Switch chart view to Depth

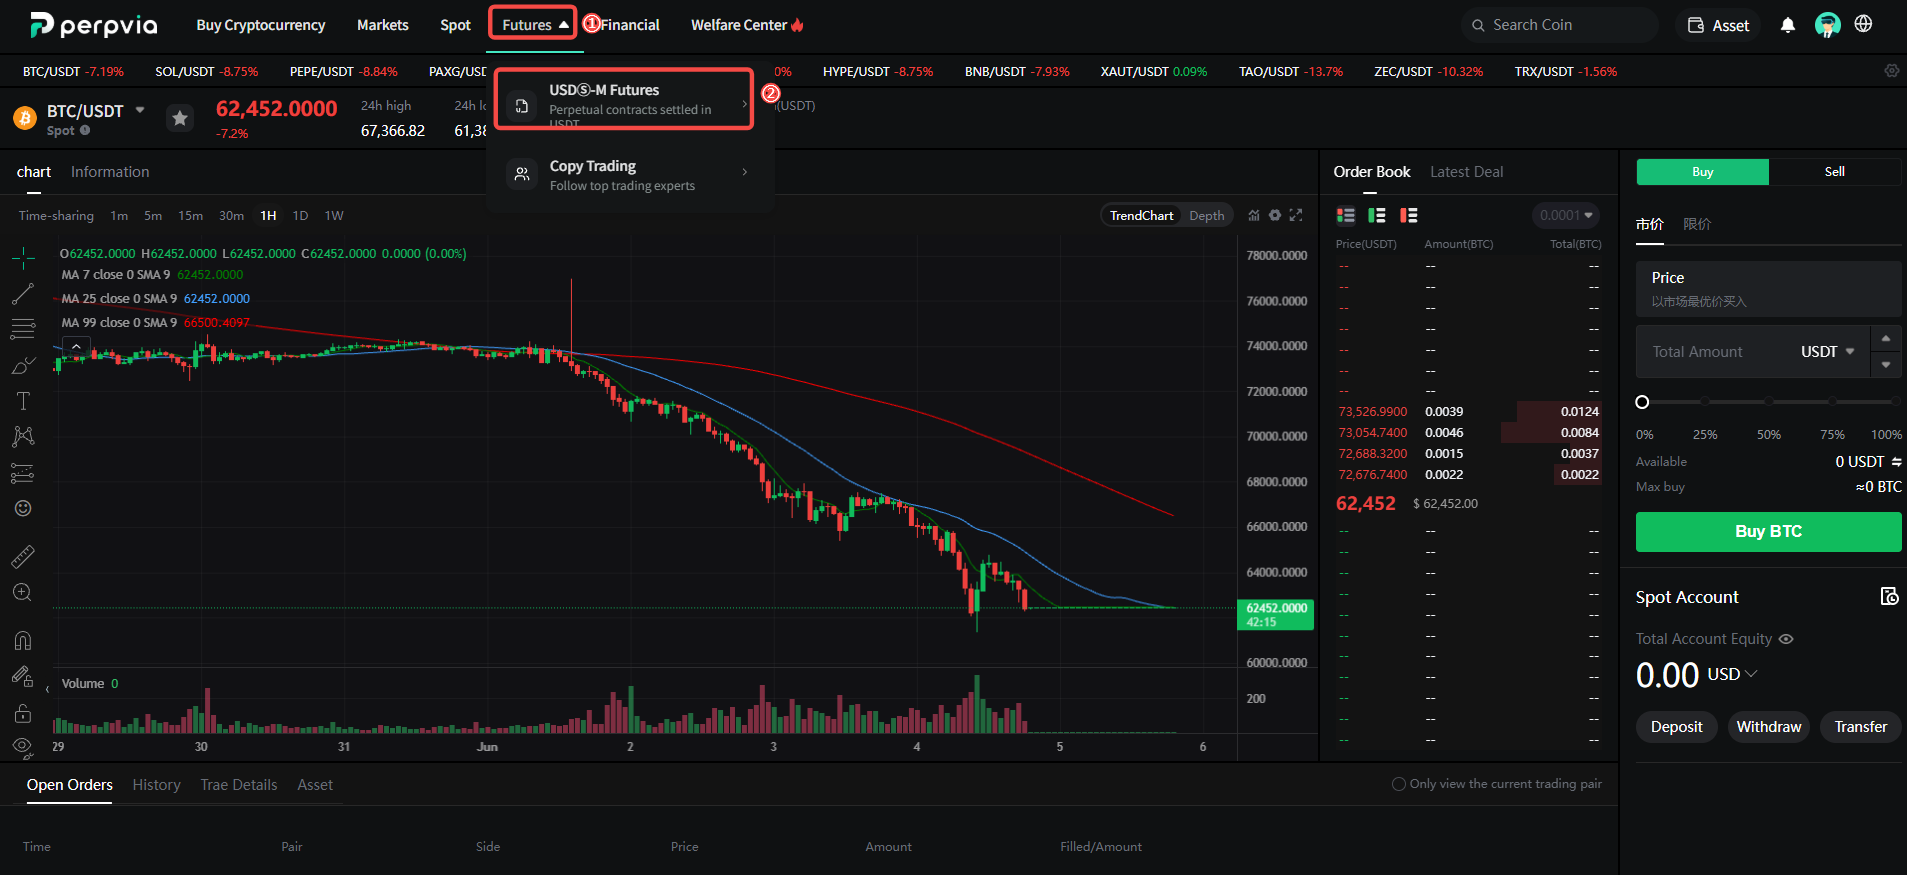1207,215
